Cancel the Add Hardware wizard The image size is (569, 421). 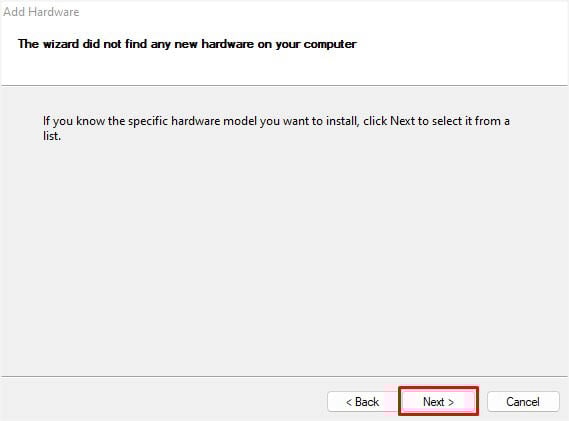coord(523,401)
